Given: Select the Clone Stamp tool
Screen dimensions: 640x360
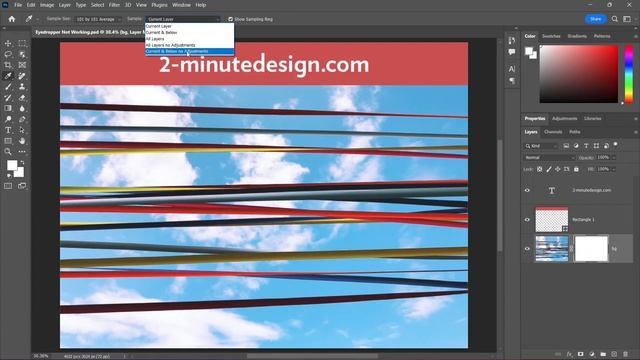Looking at the screenshot, I should 22,87.
